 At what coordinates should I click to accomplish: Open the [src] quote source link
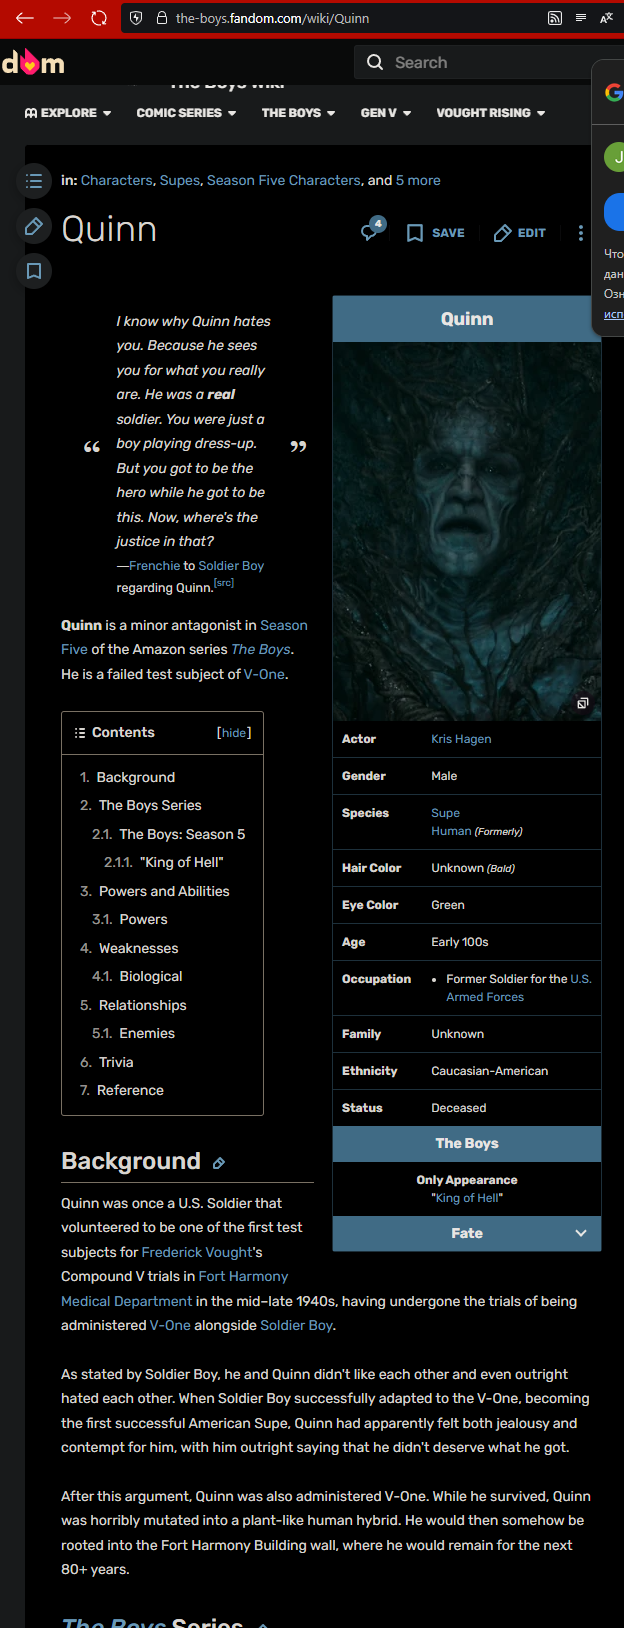(x=224, y=583)
